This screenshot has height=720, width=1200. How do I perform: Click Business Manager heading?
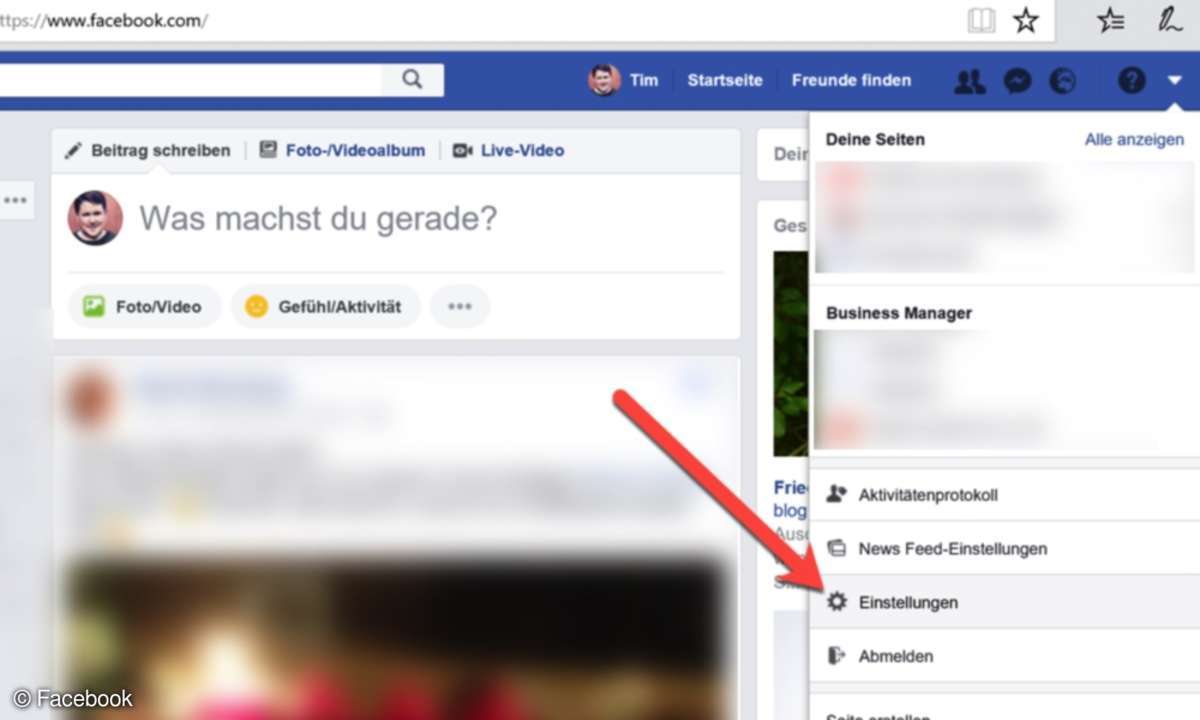899,313
